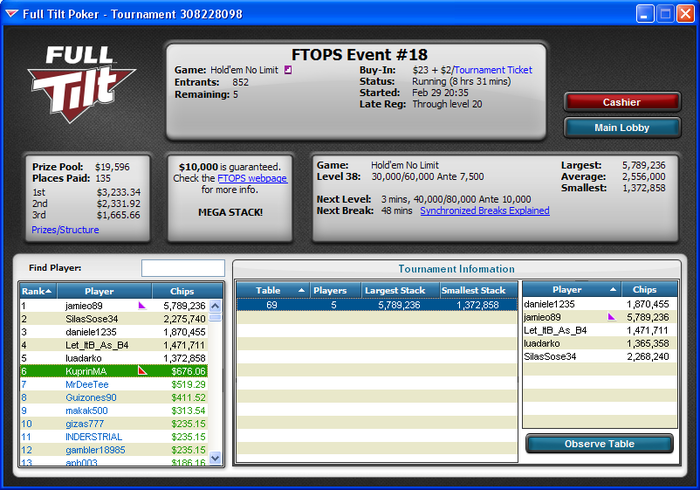Sort tables by Table column header

click(273, 290)
